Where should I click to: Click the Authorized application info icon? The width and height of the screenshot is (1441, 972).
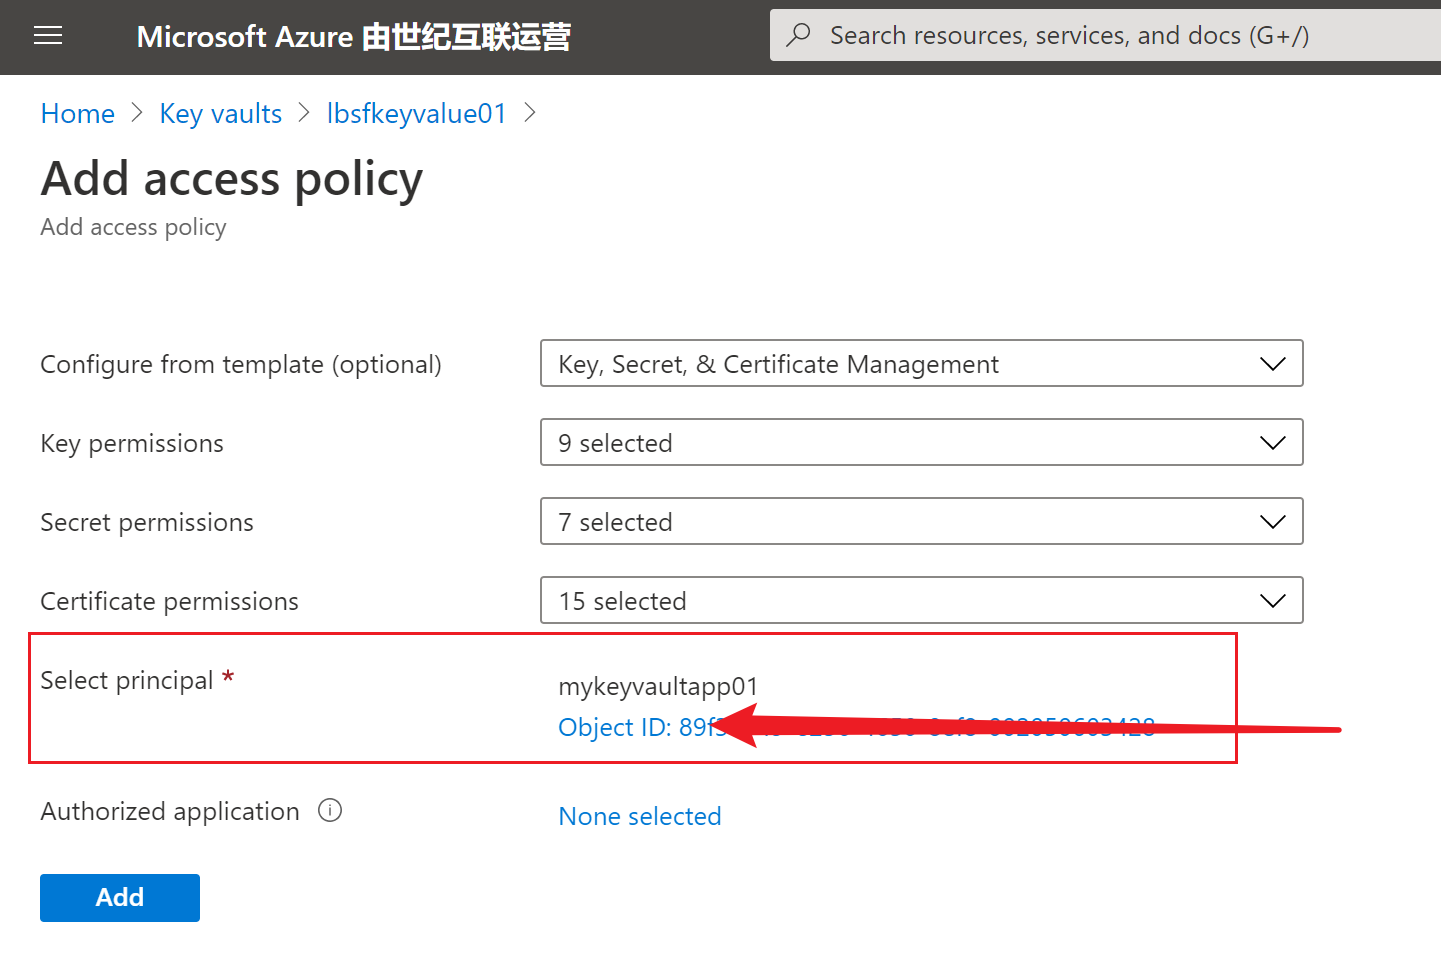(330, 810)
